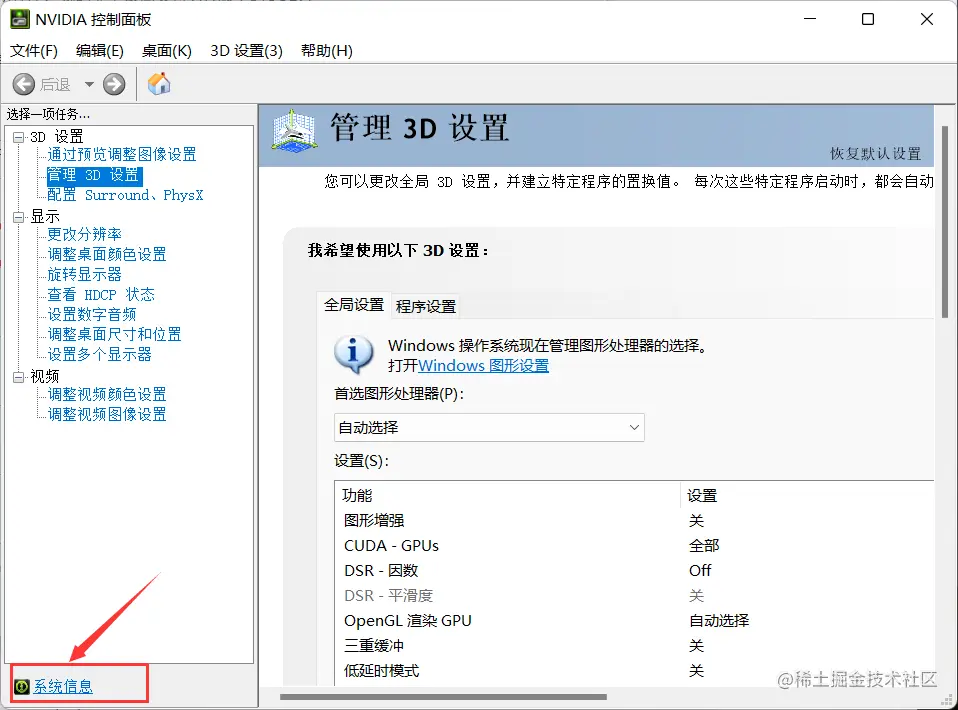Select 管理 3D 设置 in the tree
The image size is (958, 710).
click(94, 175)
